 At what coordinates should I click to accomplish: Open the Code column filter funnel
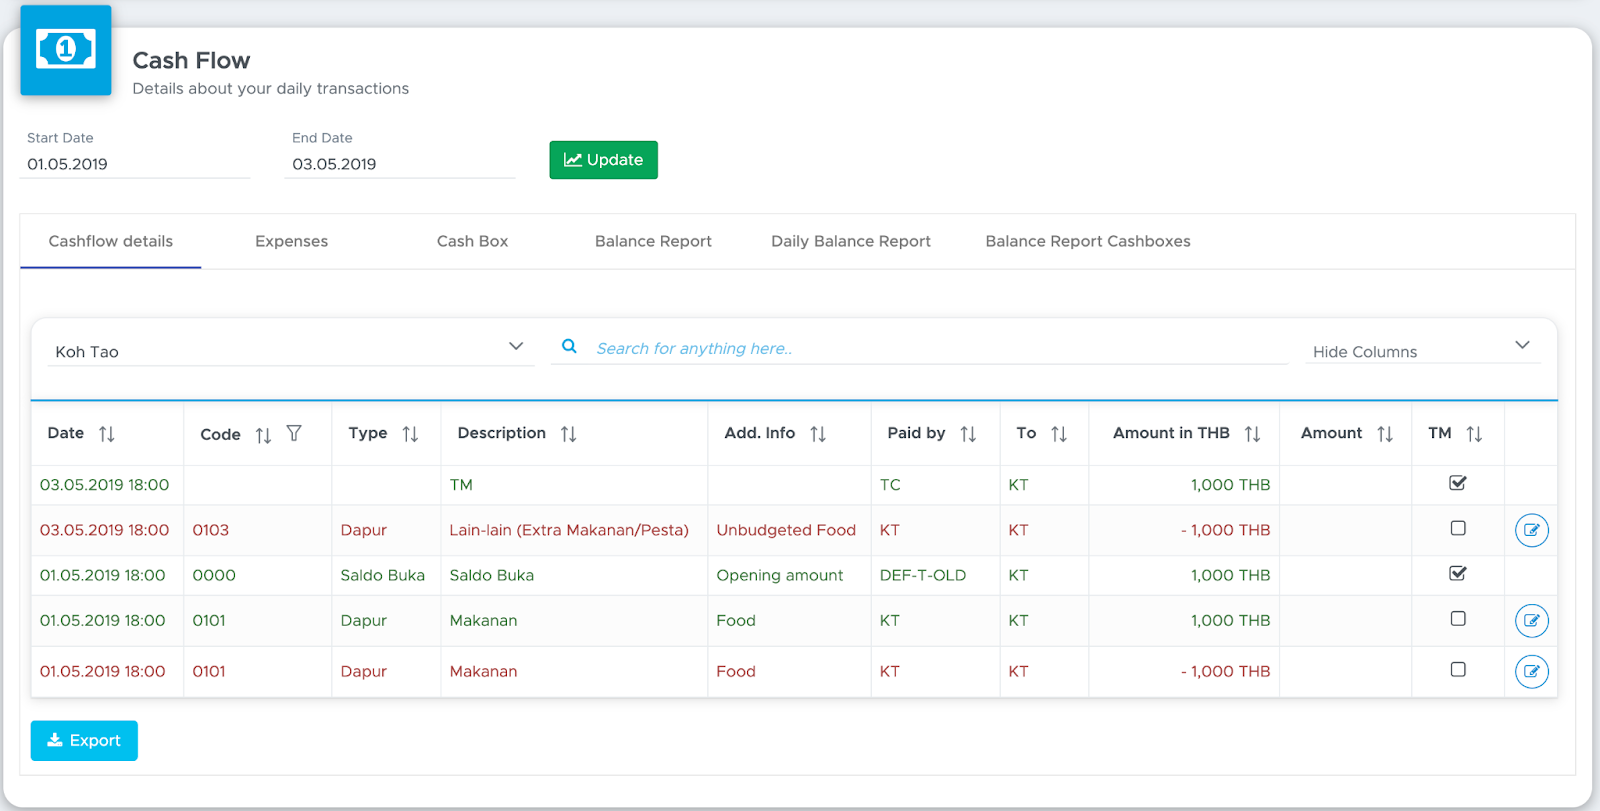[294, 433]
